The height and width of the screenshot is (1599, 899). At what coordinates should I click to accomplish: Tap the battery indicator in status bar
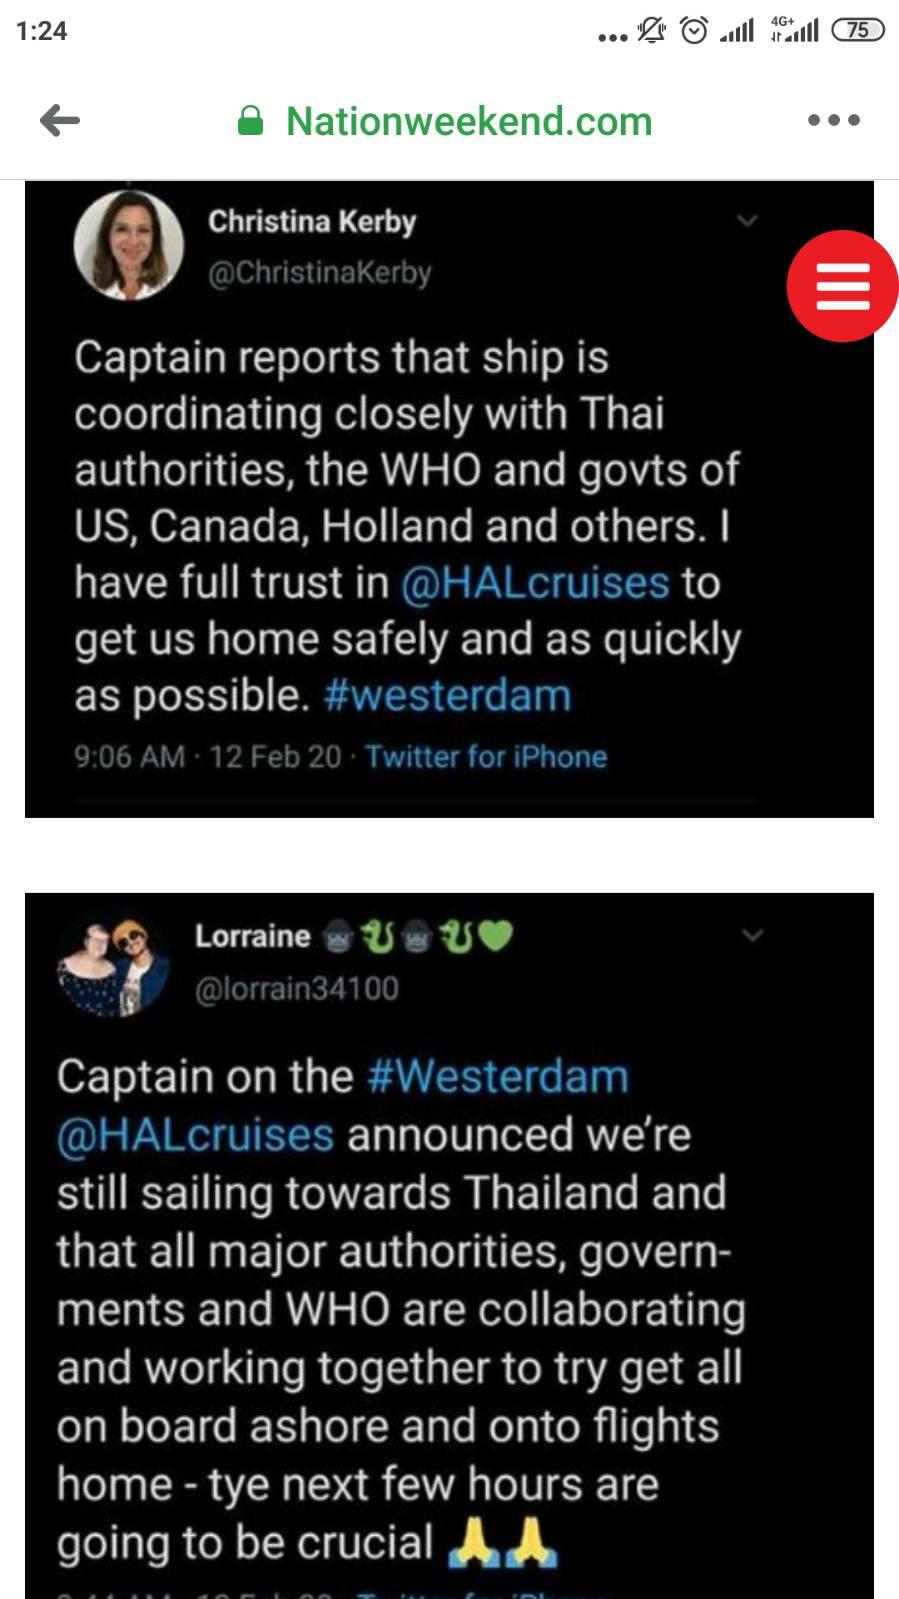pyautogui.click(x=857, y=30)
